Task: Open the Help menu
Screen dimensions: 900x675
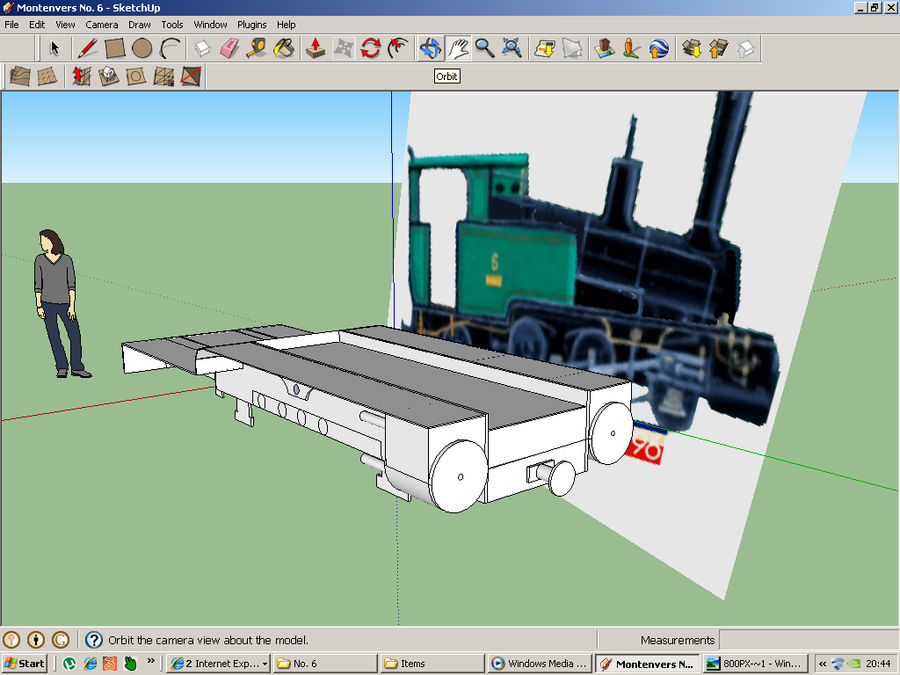Action: (x=286, y=25)
